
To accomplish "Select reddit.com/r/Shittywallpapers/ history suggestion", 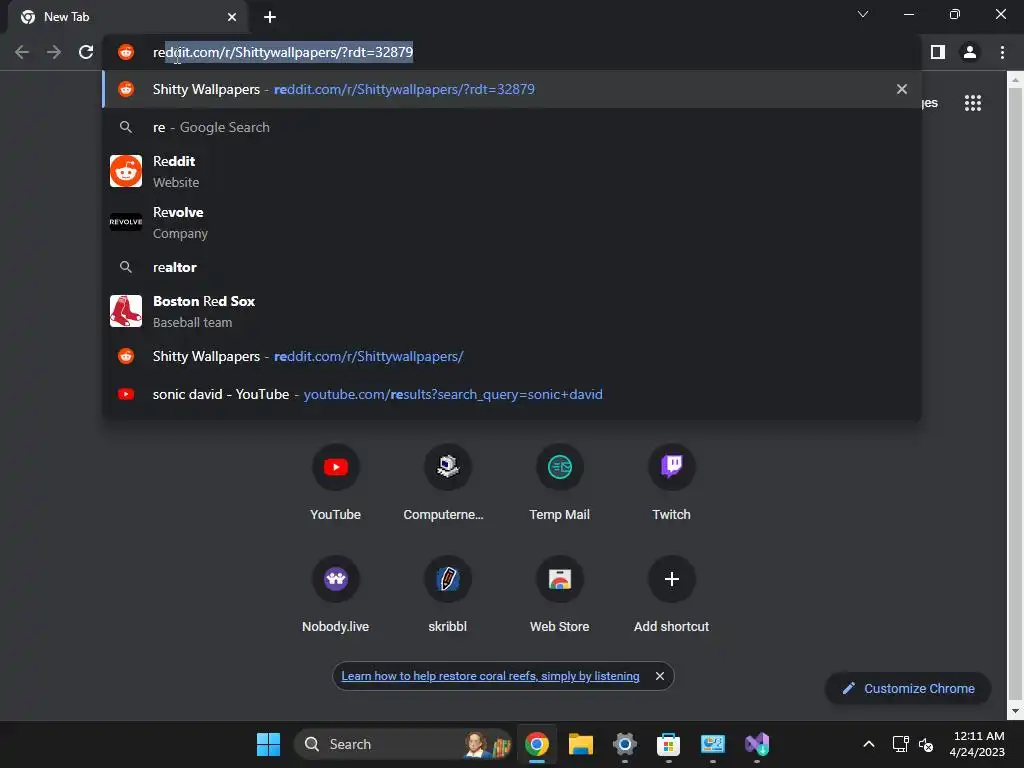I will [512, 357].
